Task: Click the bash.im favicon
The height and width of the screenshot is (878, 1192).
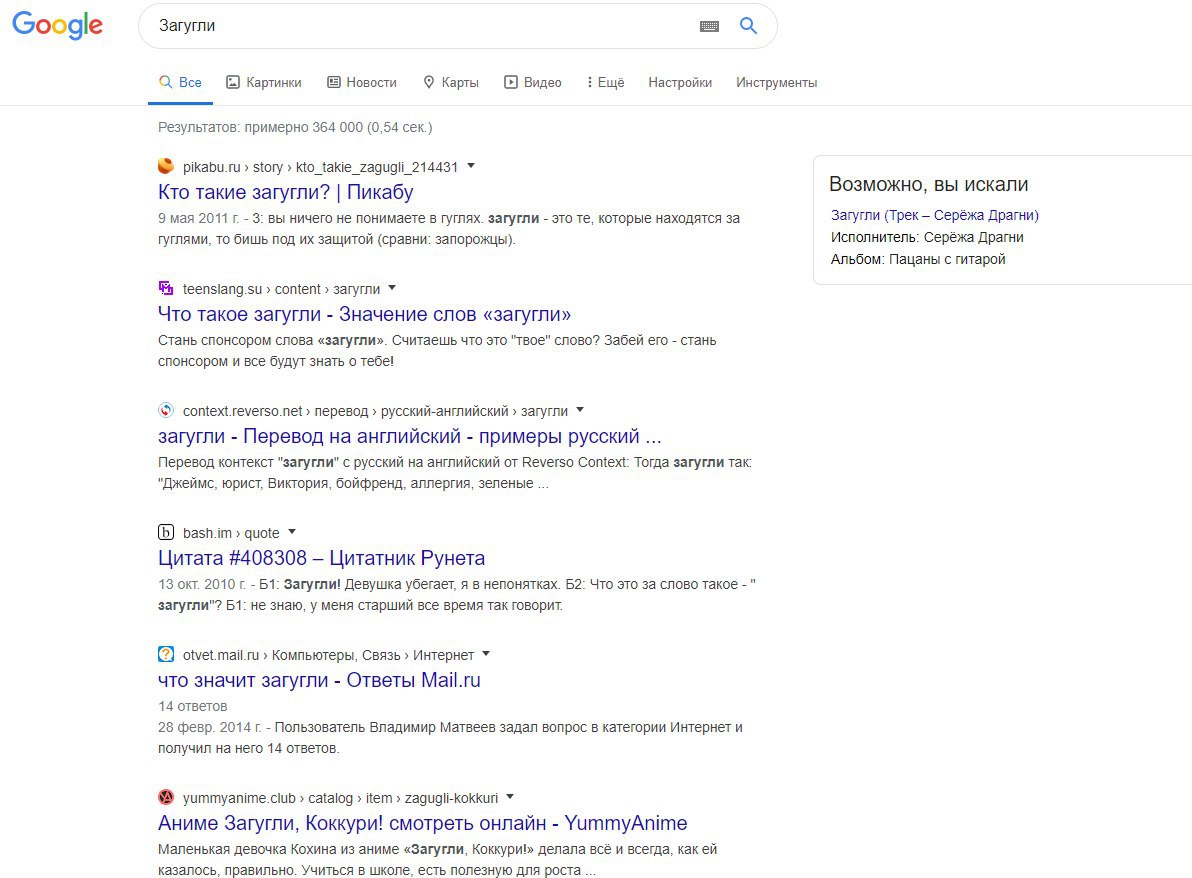Action: (166, 532)
